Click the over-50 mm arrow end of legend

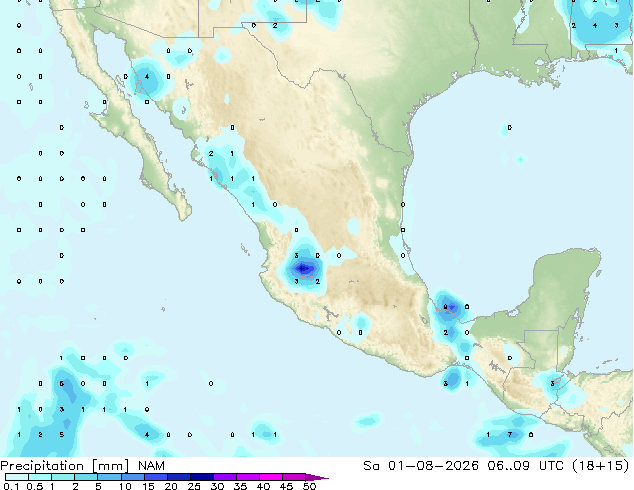pyautogui.click(x=317, y=477)
